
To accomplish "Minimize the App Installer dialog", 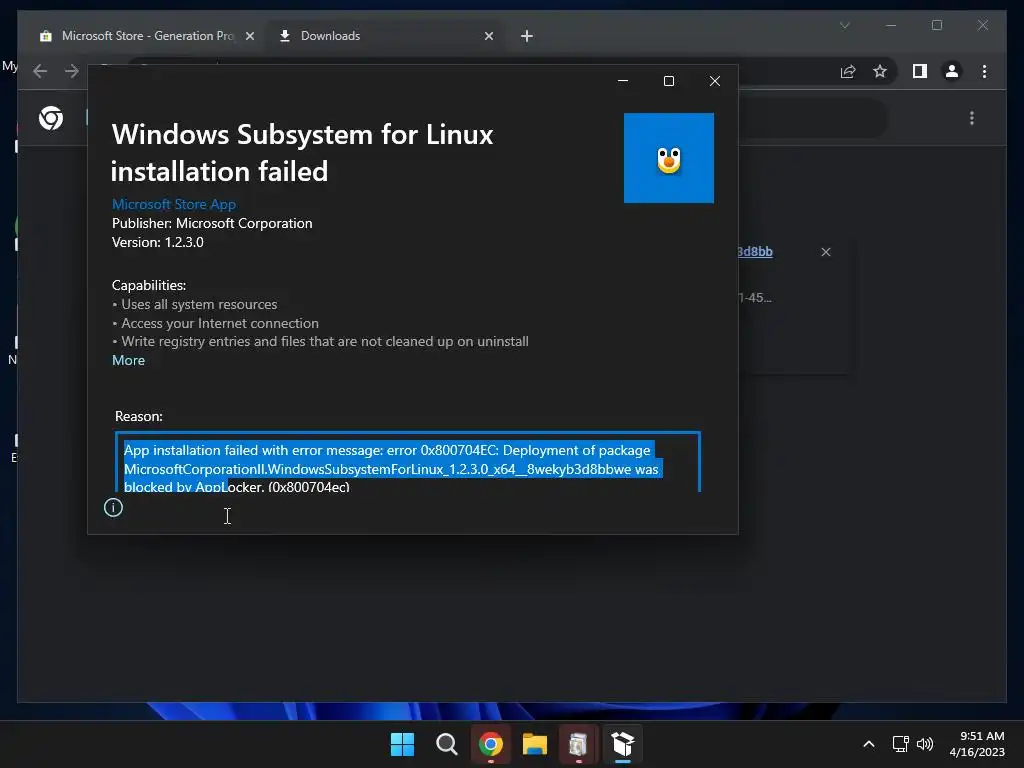I will click(623, 81).
